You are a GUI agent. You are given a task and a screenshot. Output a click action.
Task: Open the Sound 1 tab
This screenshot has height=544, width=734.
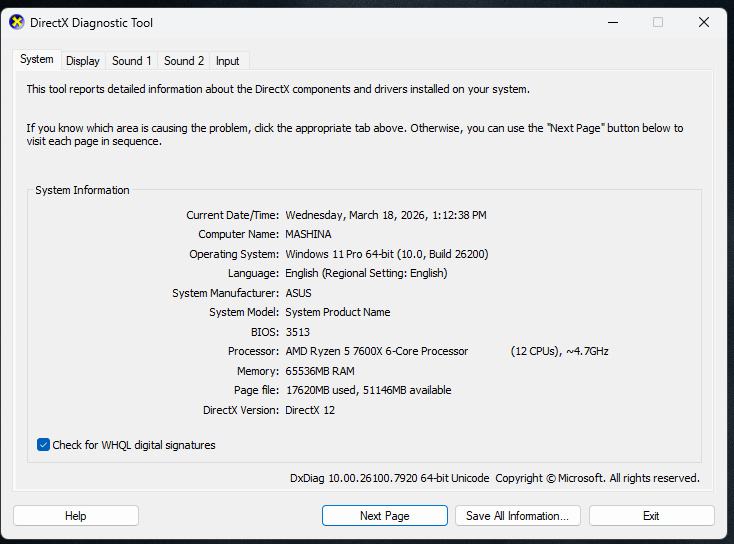click(132, 61)
